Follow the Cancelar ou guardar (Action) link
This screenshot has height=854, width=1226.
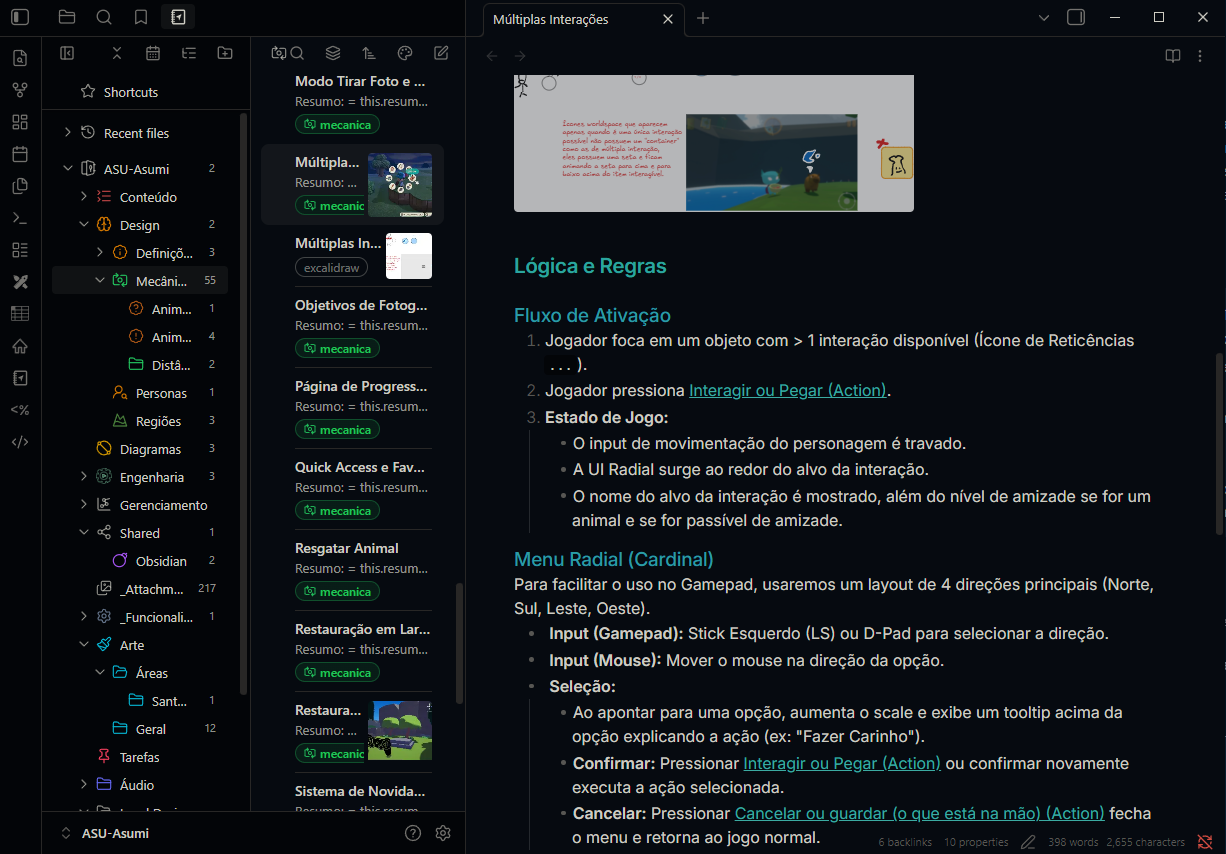point(919,813)
